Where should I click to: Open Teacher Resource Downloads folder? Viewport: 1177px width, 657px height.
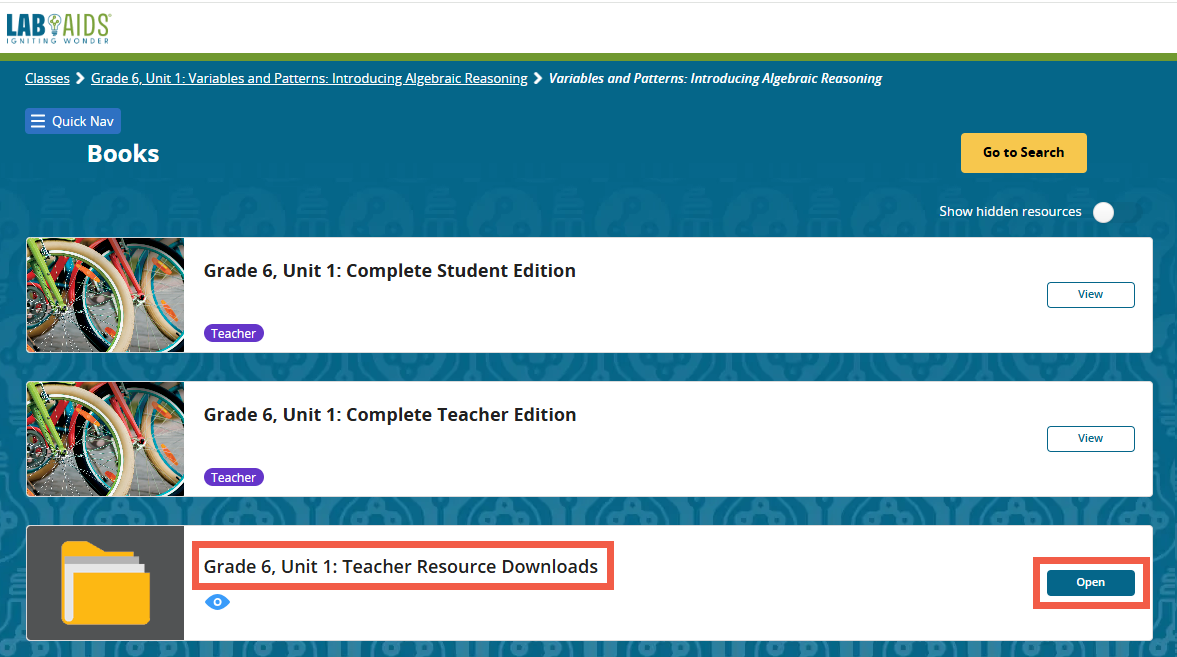[x=1090, y=582]
